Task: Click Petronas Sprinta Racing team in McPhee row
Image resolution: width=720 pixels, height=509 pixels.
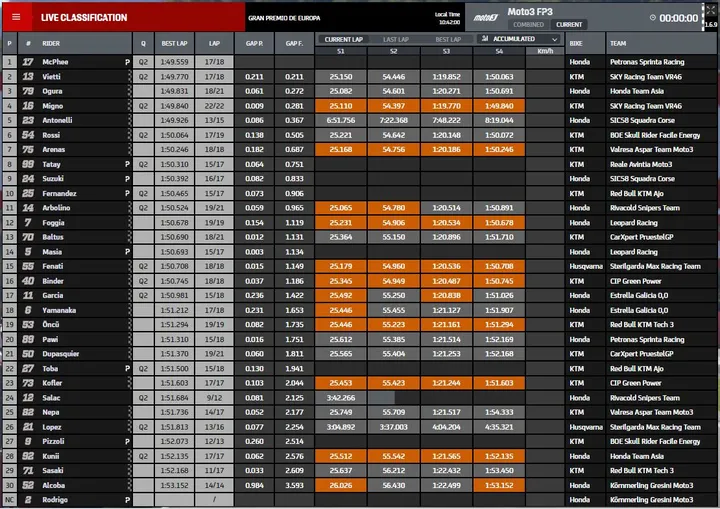Action: click(x=647, y=62)
